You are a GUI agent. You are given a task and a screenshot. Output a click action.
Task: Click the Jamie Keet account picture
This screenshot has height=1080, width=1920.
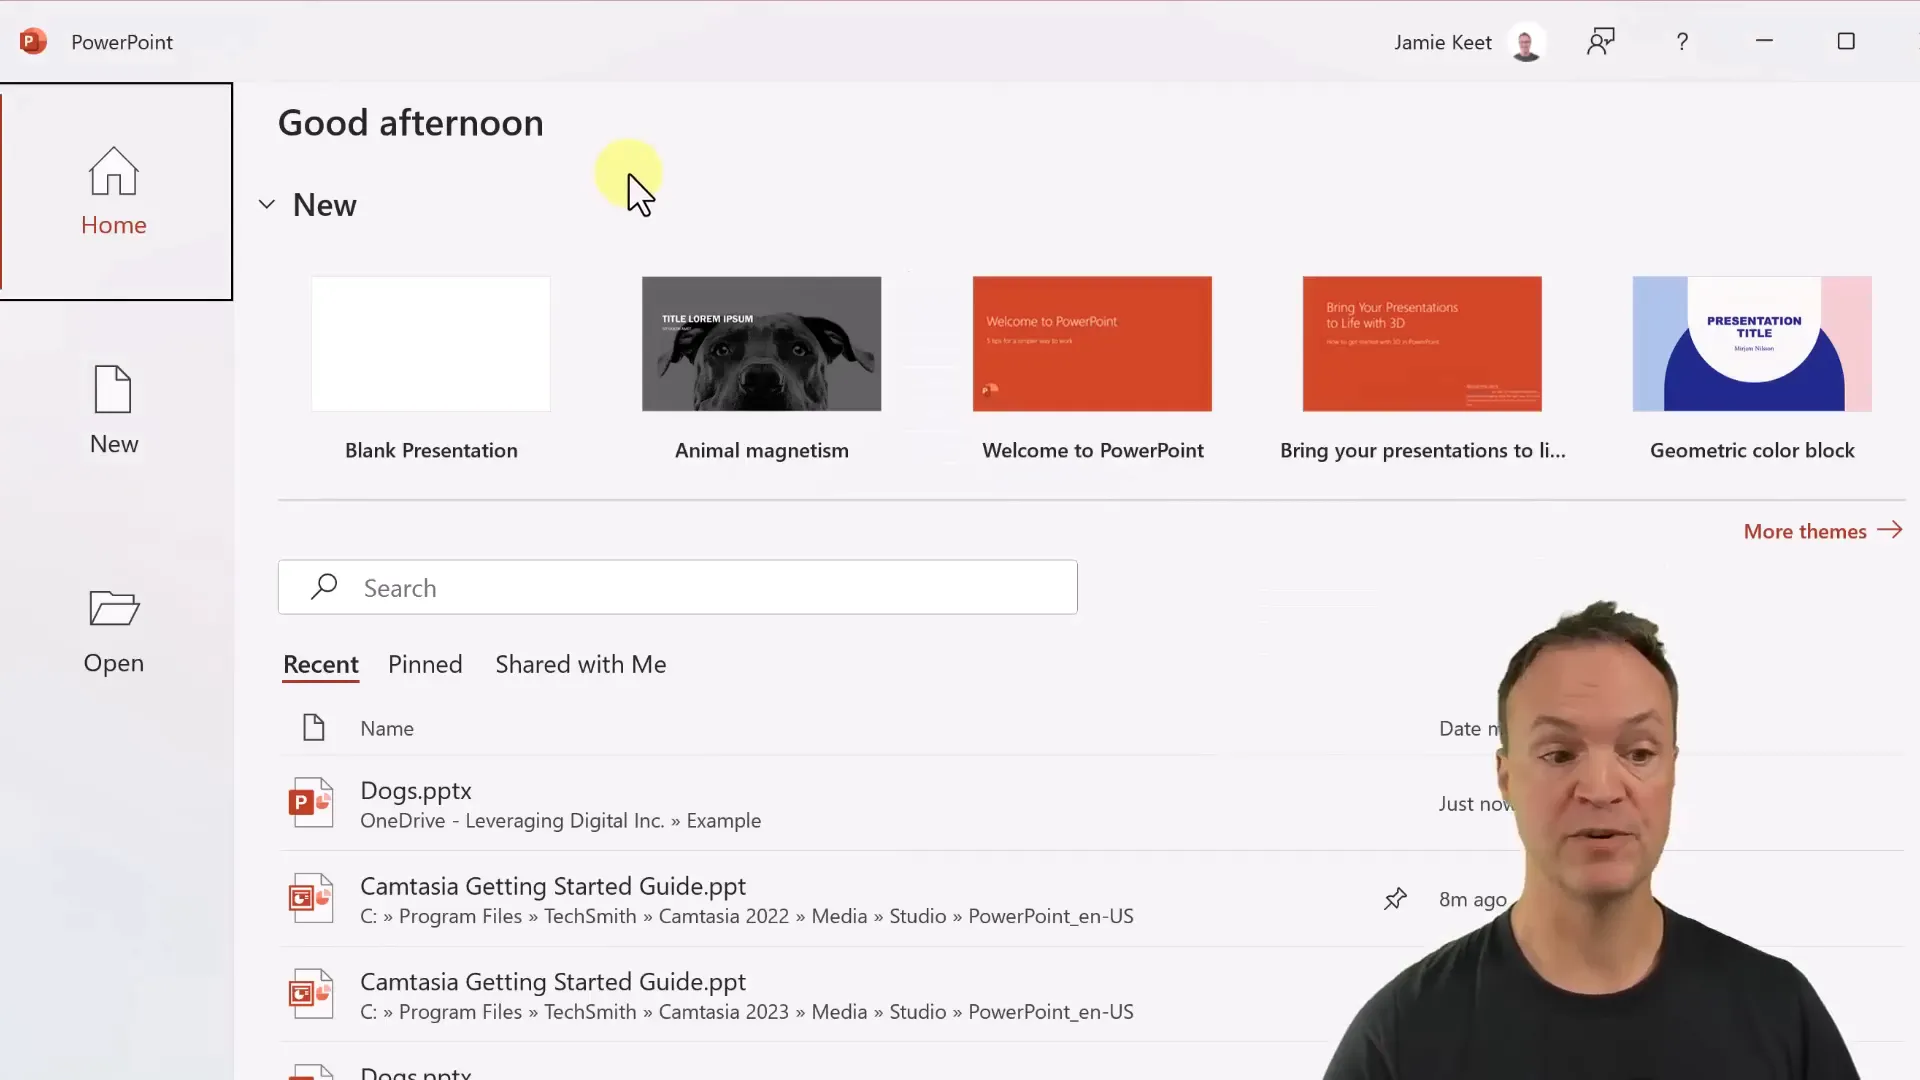pyautogui.click(x=1526, y=43)
